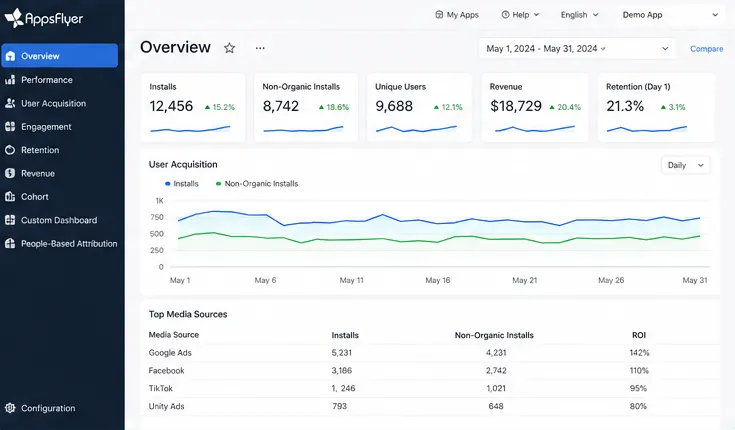Click the Retention circular icon
Screen dimensions: 735x430
(10, 150)
